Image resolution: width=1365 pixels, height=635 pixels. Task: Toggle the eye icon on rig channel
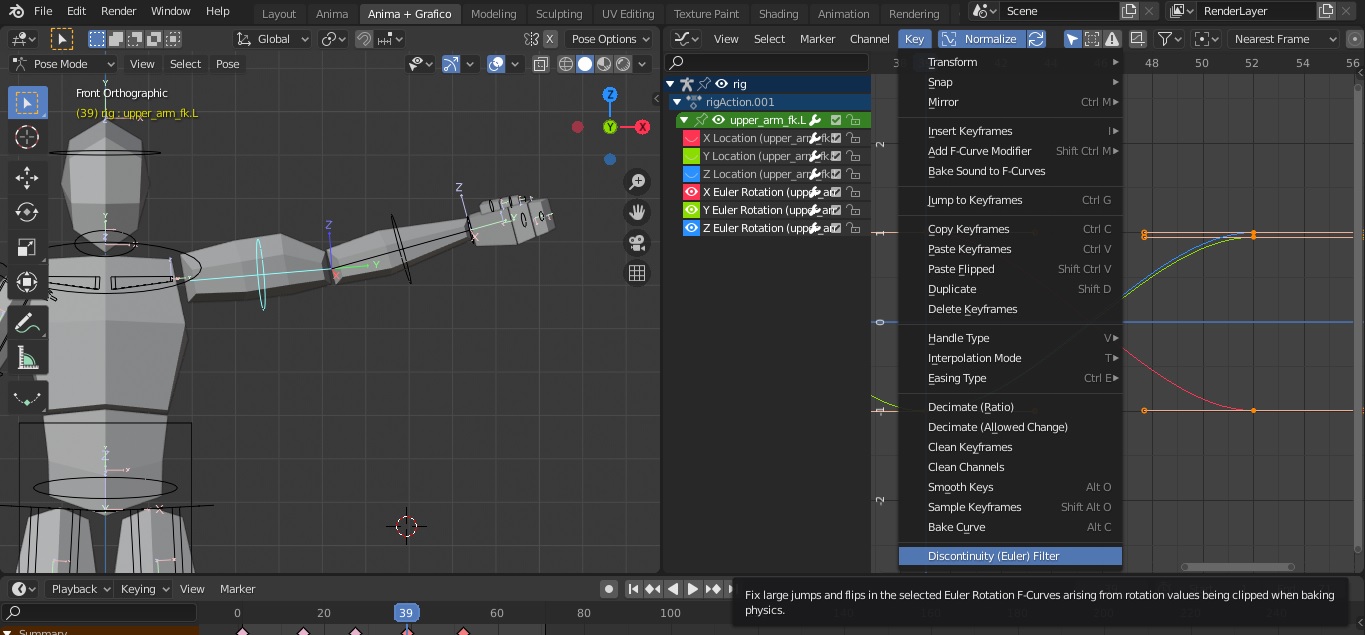pos(721,84)
